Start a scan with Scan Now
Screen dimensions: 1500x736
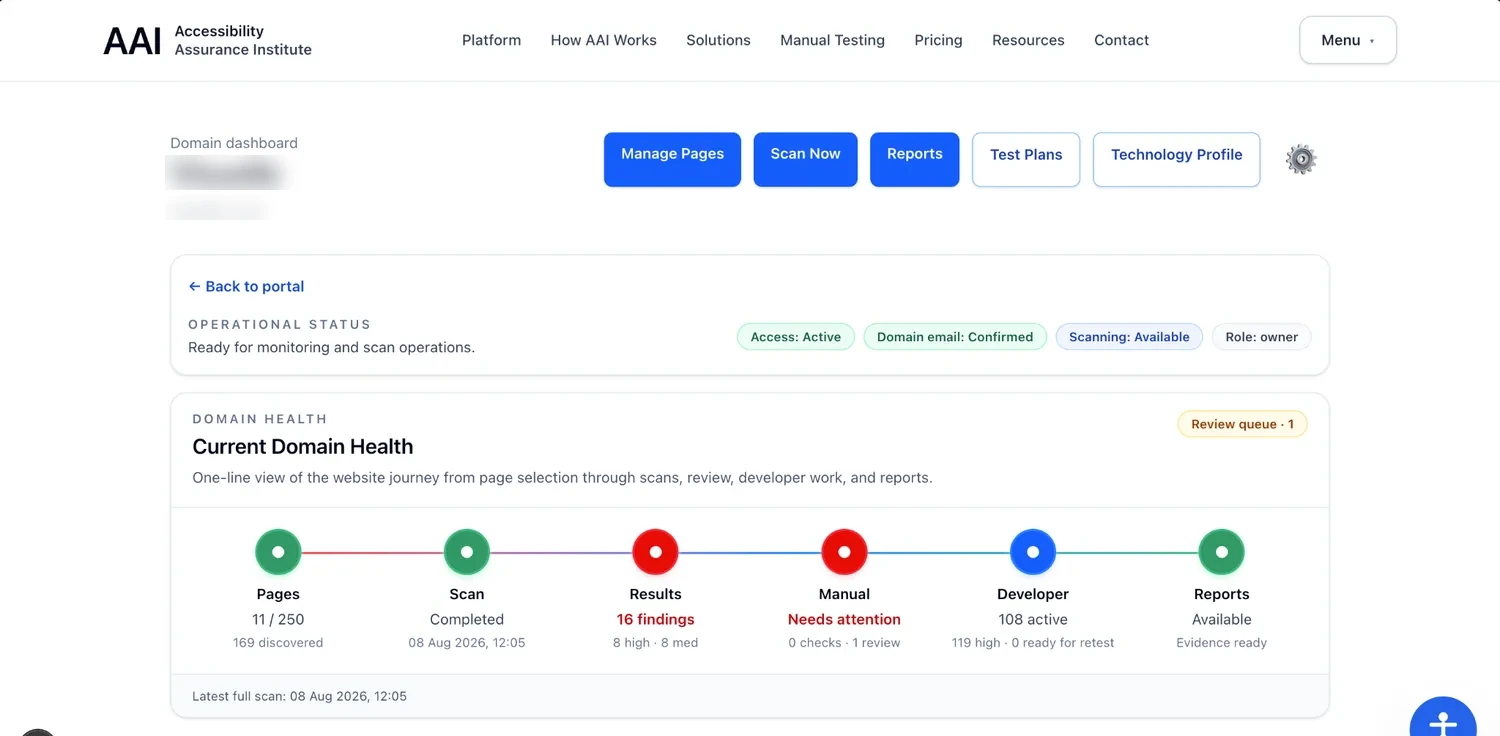[x=805, y=159]
